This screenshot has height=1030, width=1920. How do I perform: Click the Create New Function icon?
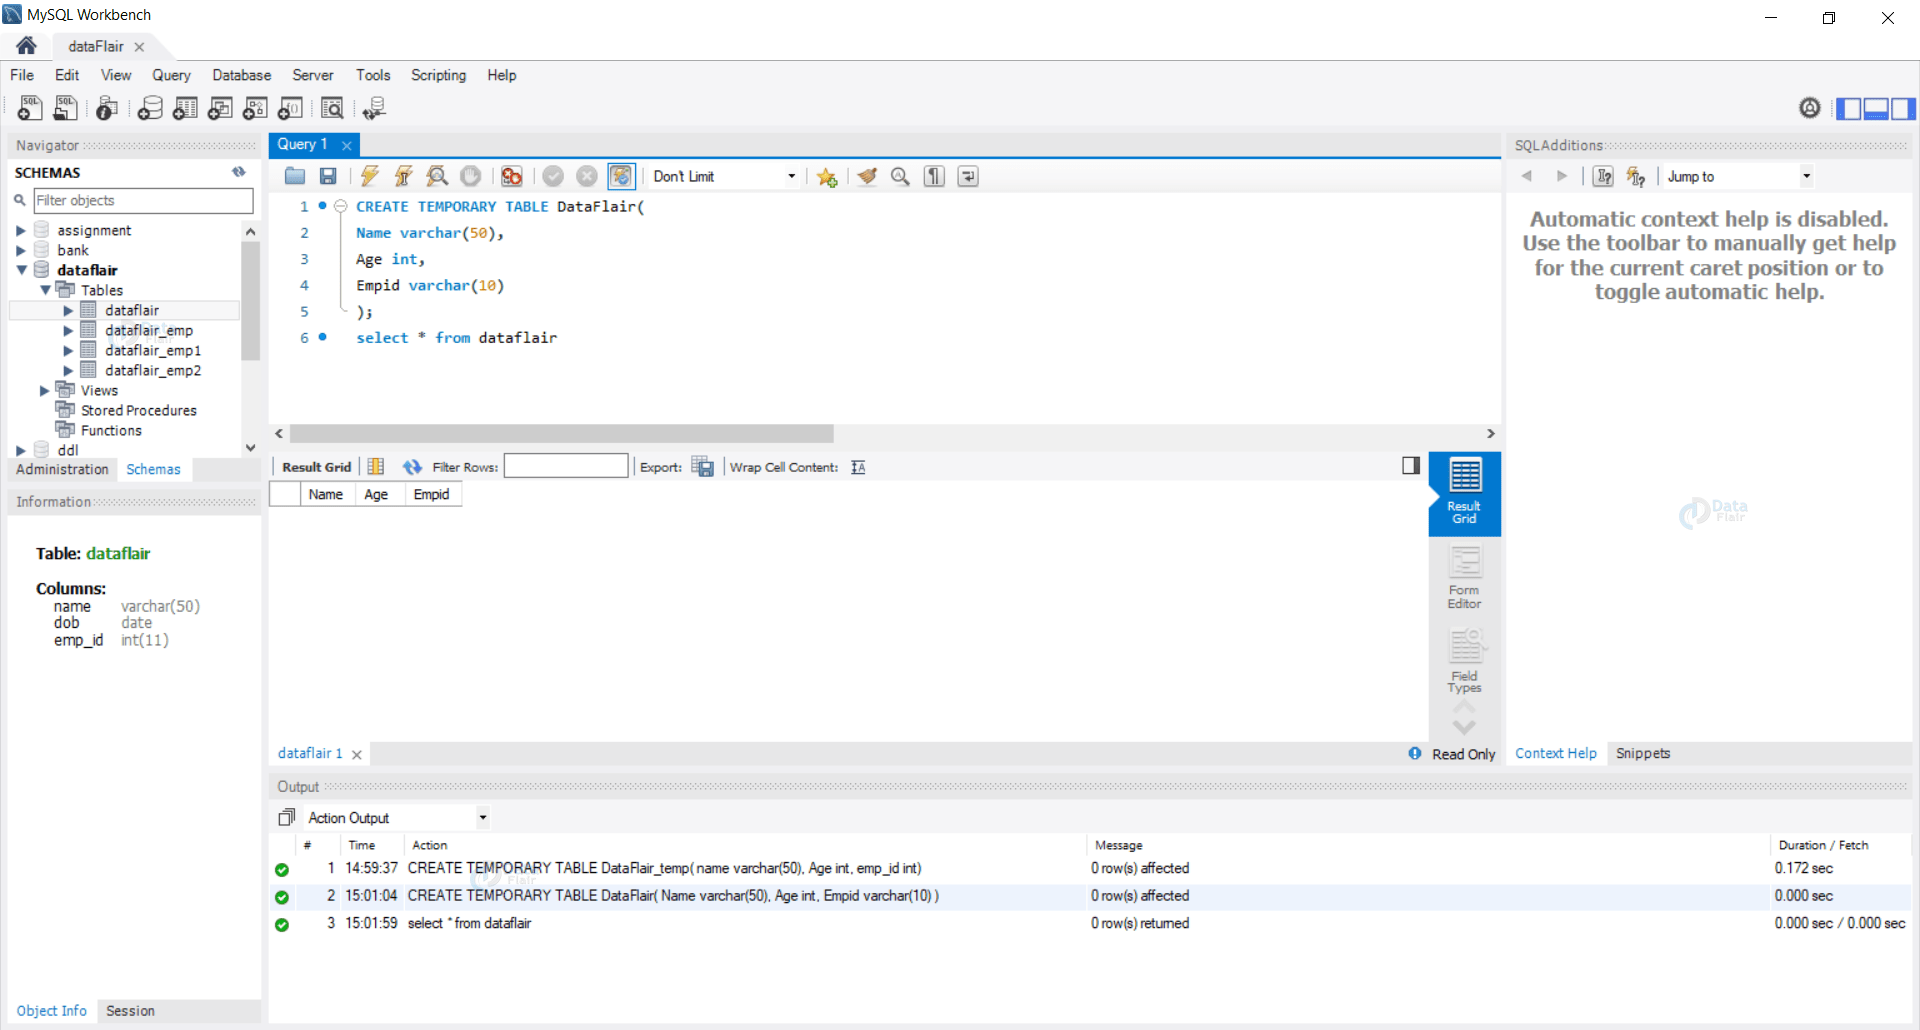click(290, 108)
